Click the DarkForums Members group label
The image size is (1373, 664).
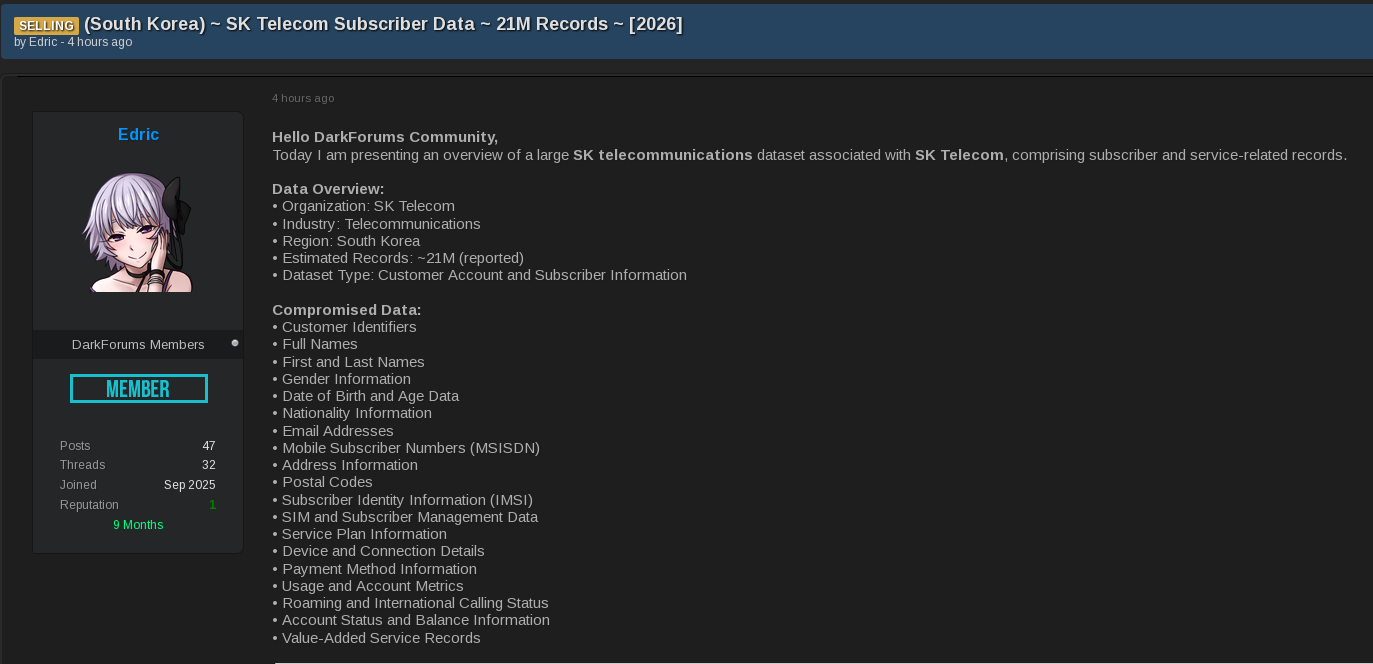[x=138, y=344]
